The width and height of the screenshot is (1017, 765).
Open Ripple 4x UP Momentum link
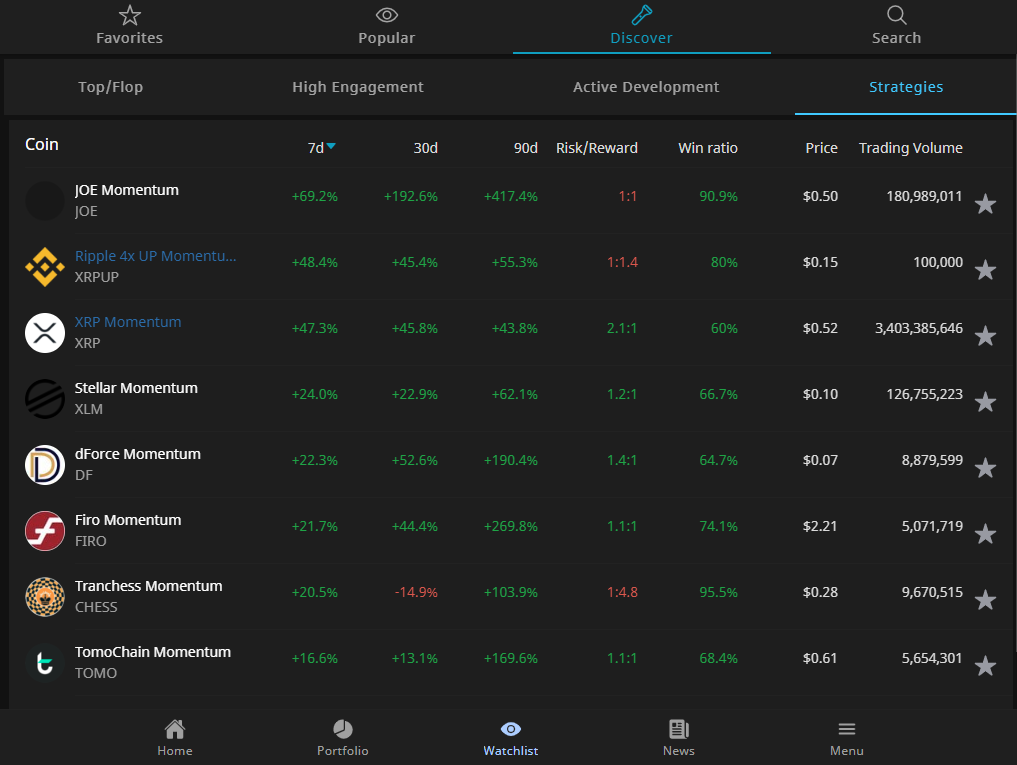tap(156, 256)
